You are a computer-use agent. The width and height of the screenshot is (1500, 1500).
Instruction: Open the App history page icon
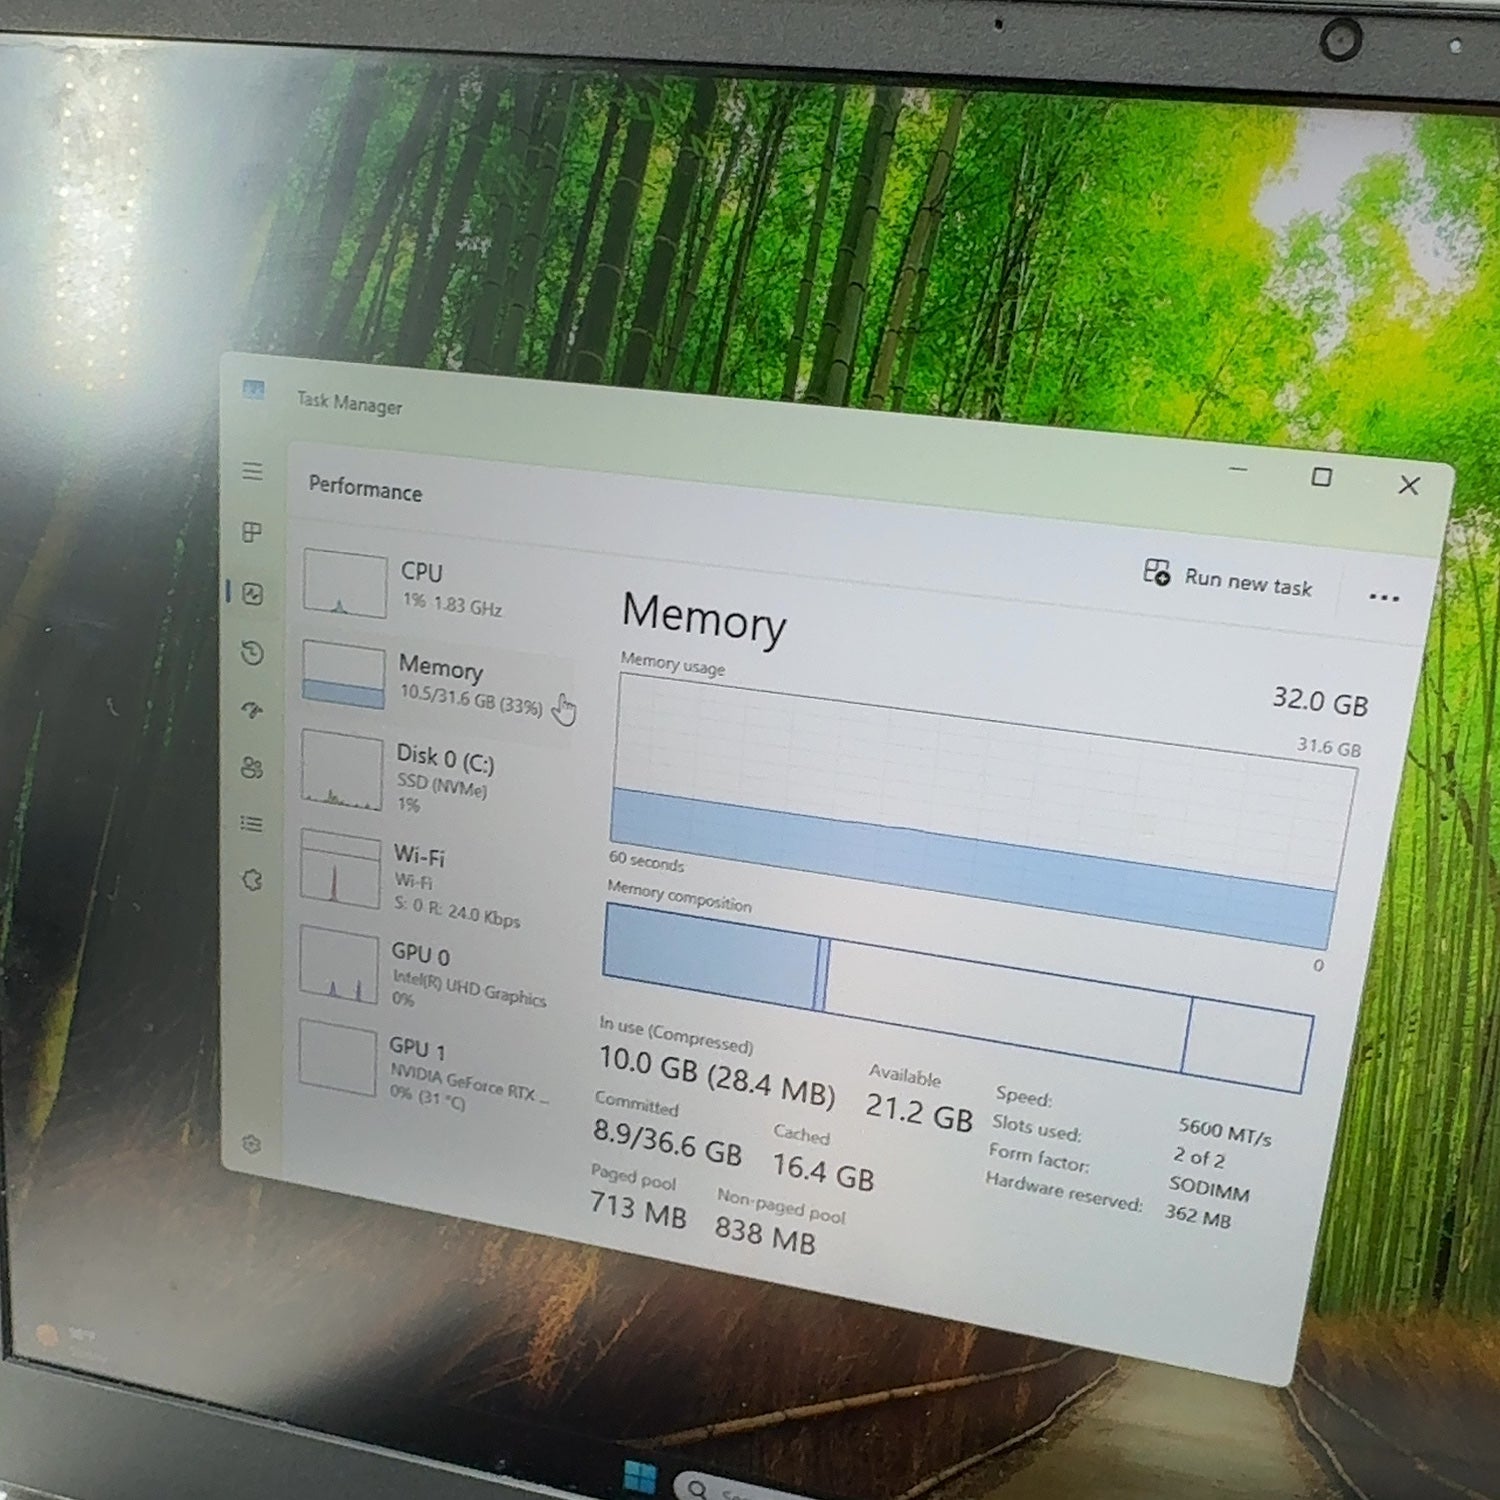pyautogui.click(x=253, y=653)
